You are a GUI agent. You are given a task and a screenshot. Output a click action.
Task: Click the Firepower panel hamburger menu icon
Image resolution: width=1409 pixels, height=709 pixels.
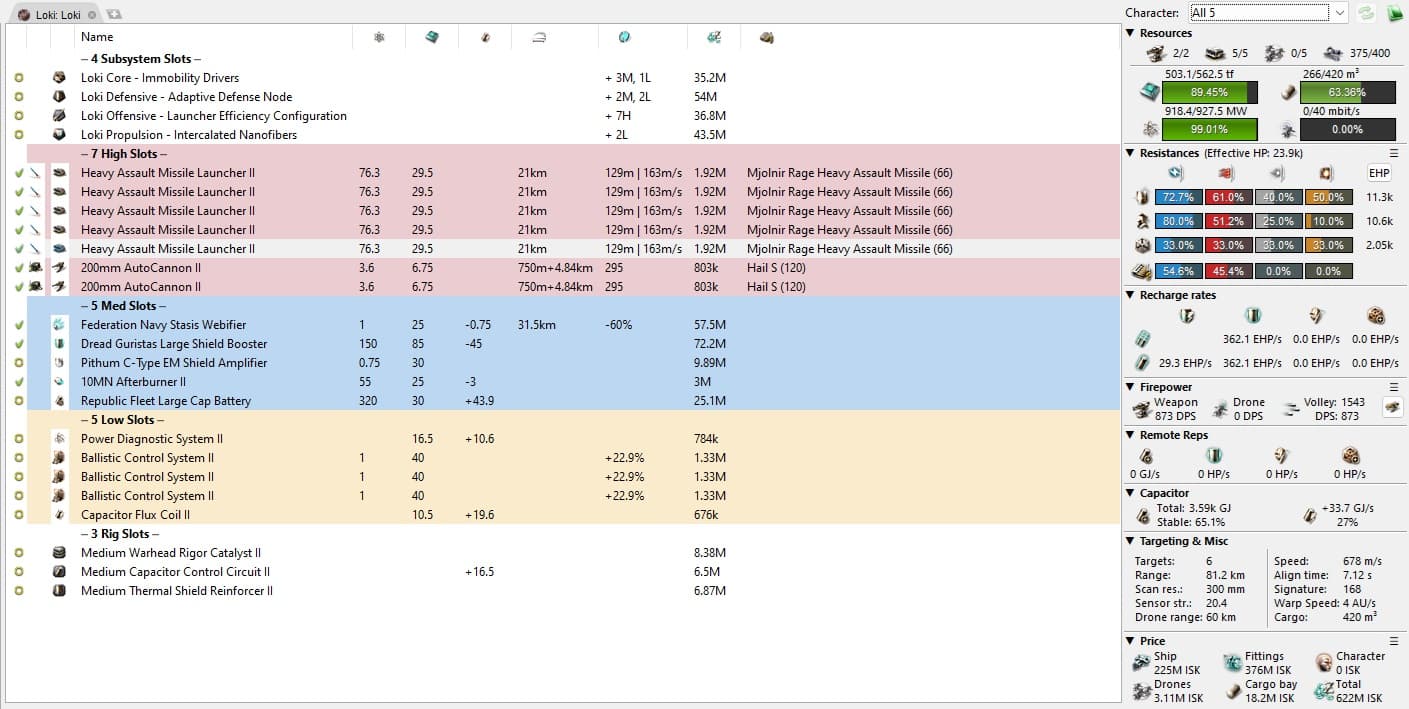tap(1394, 387)
